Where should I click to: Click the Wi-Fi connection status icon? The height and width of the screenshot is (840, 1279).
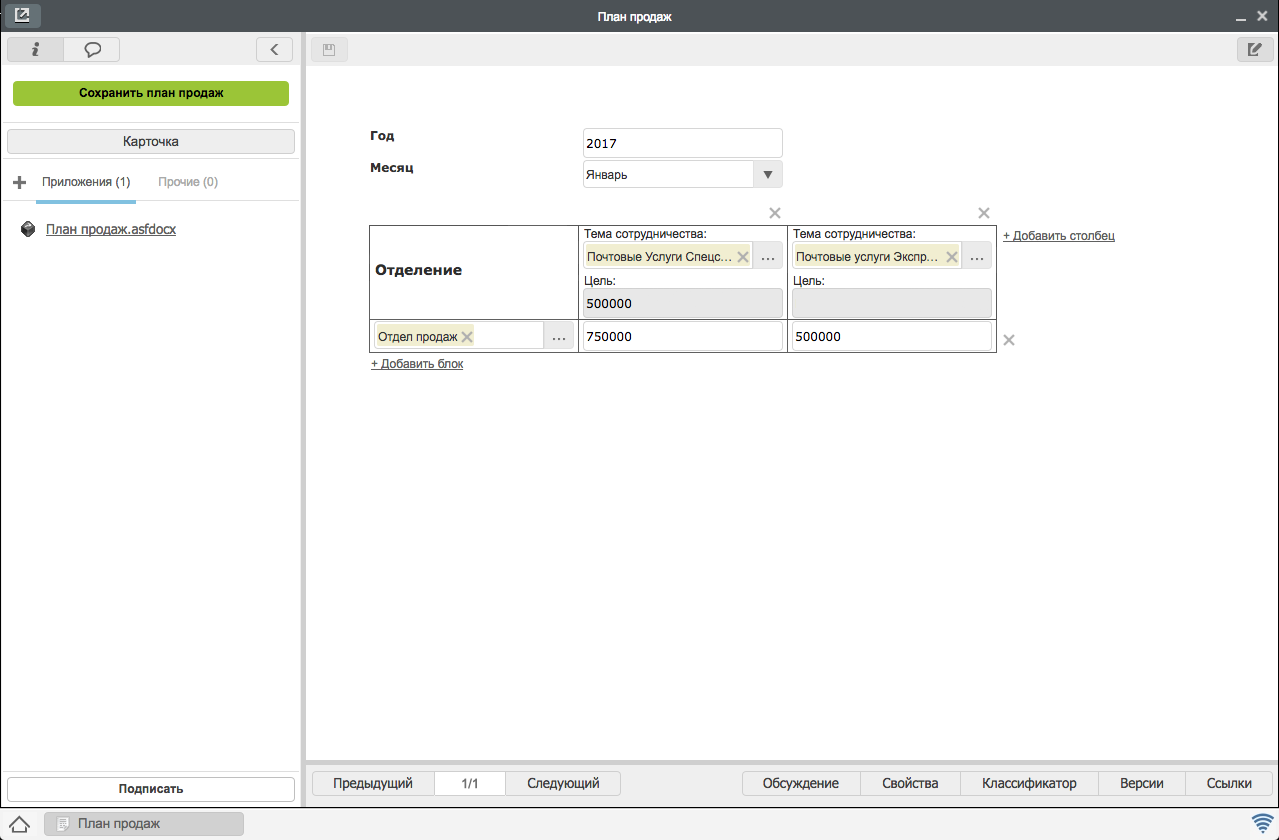[x=1262, y=824]
